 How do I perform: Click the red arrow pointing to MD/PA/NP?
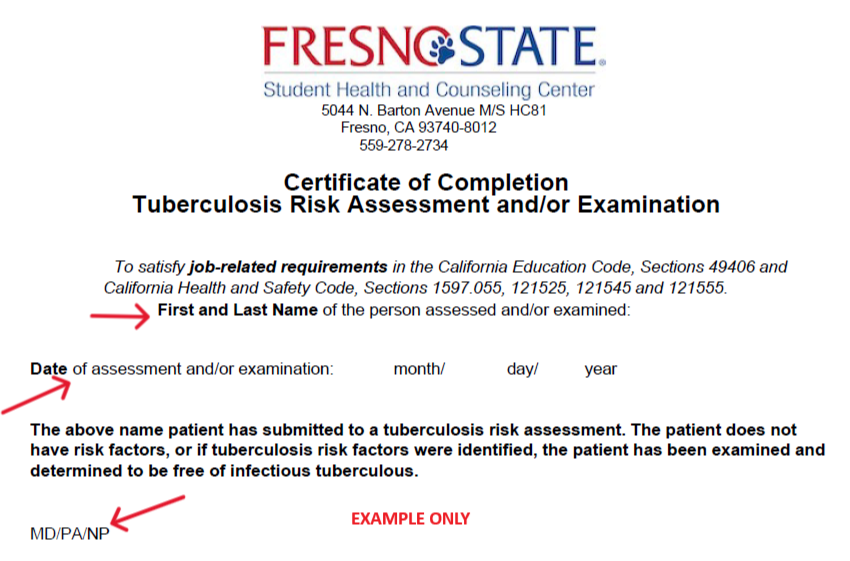(147, 513)
